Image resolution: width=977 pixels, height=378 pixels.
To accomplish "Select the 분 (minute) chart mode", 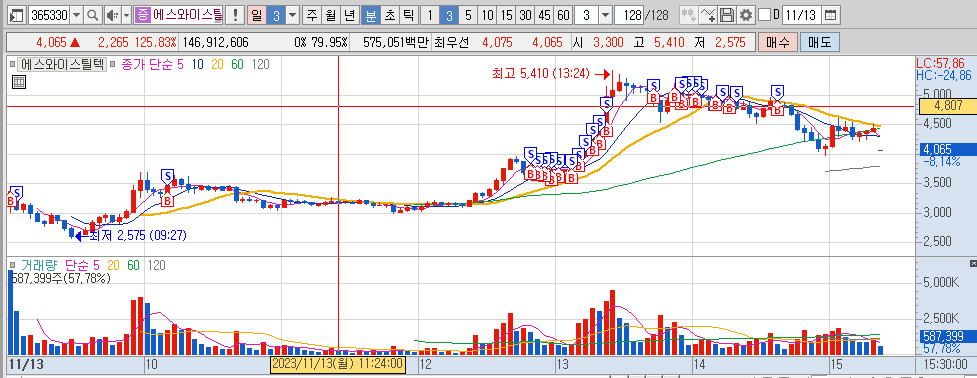I will (371, 15).
